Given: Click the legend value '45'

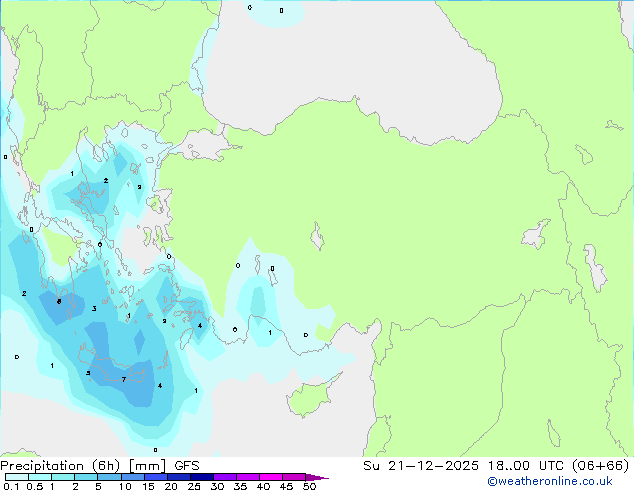Looking at the screenshot, I should (286, 486).
